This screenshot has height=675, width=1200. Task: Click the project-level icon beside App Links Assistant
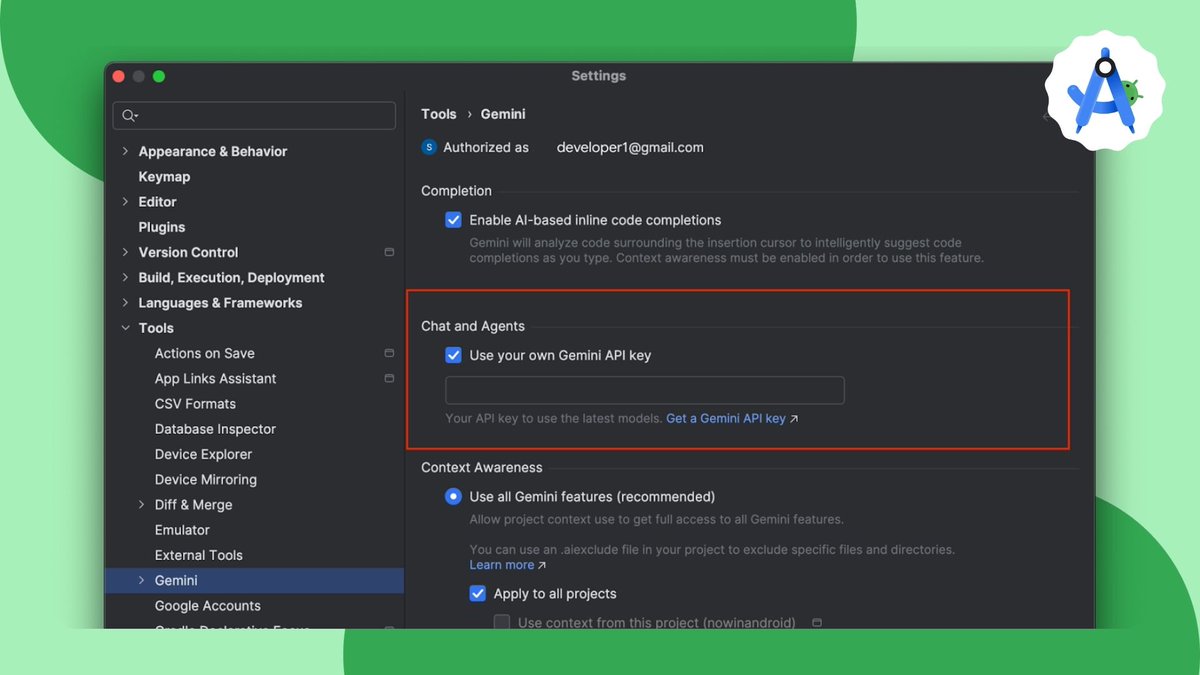pos(389,378)
